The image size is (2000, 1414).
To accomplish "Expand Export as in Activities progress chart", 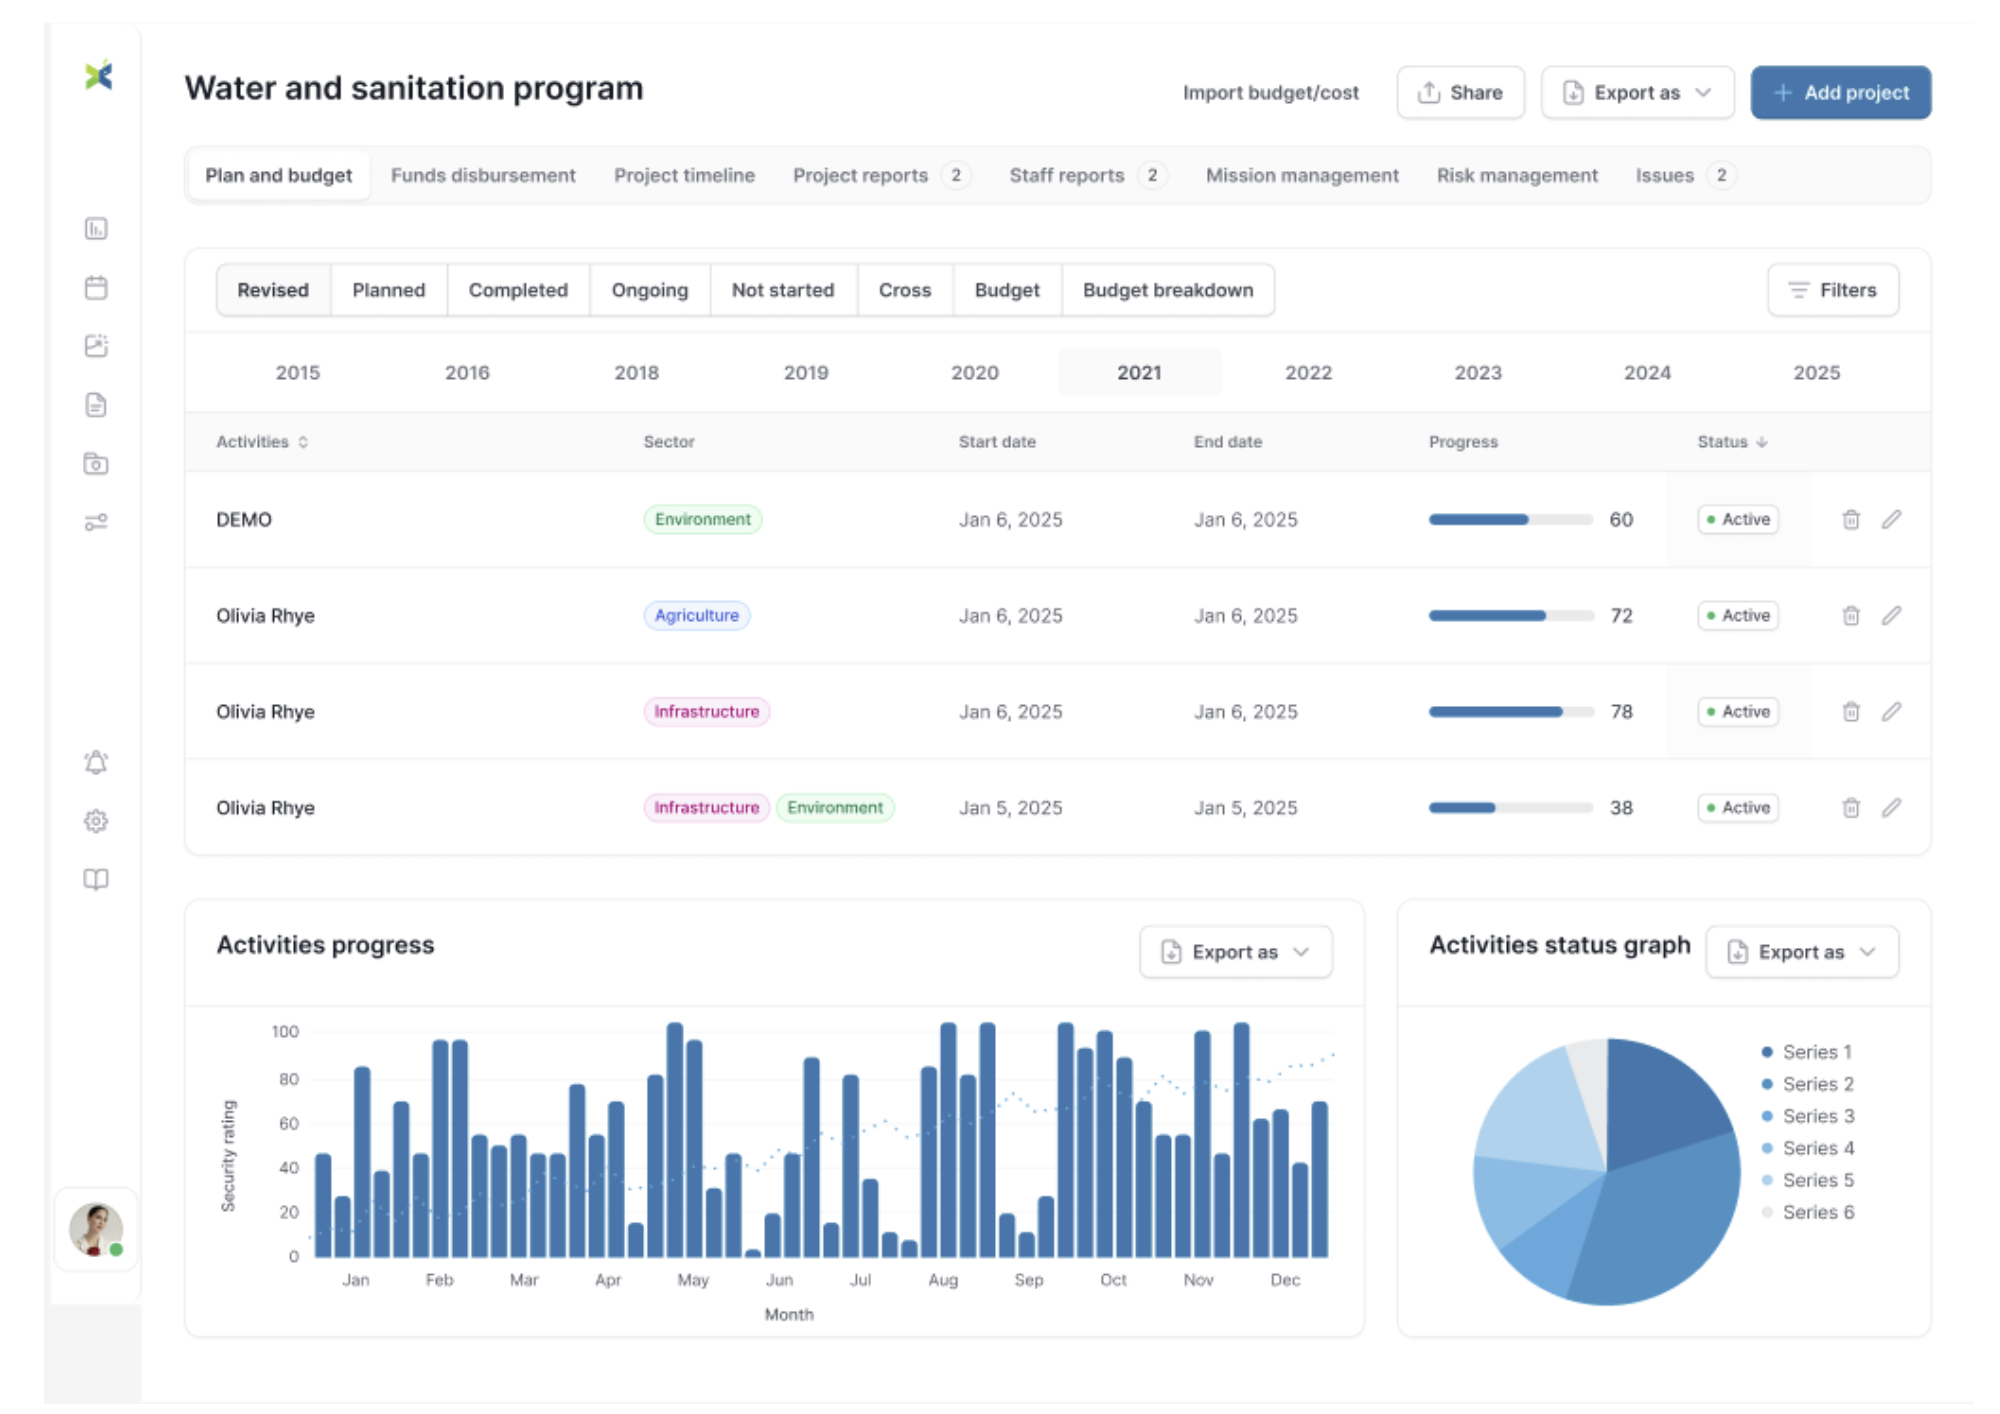I will coord(1236,951).
